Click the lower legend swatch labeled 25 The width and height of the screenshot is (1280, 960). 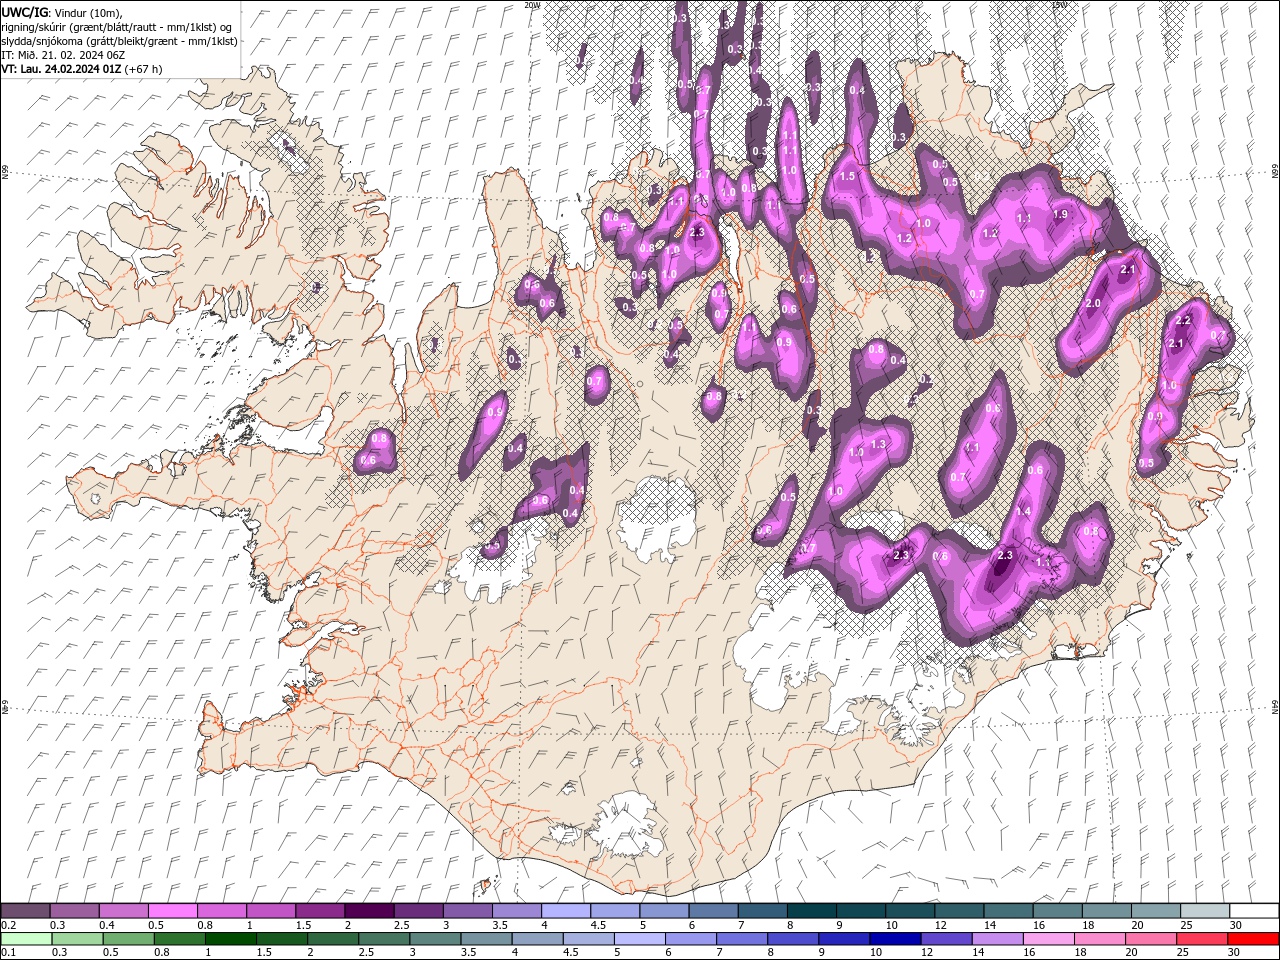1204,939
